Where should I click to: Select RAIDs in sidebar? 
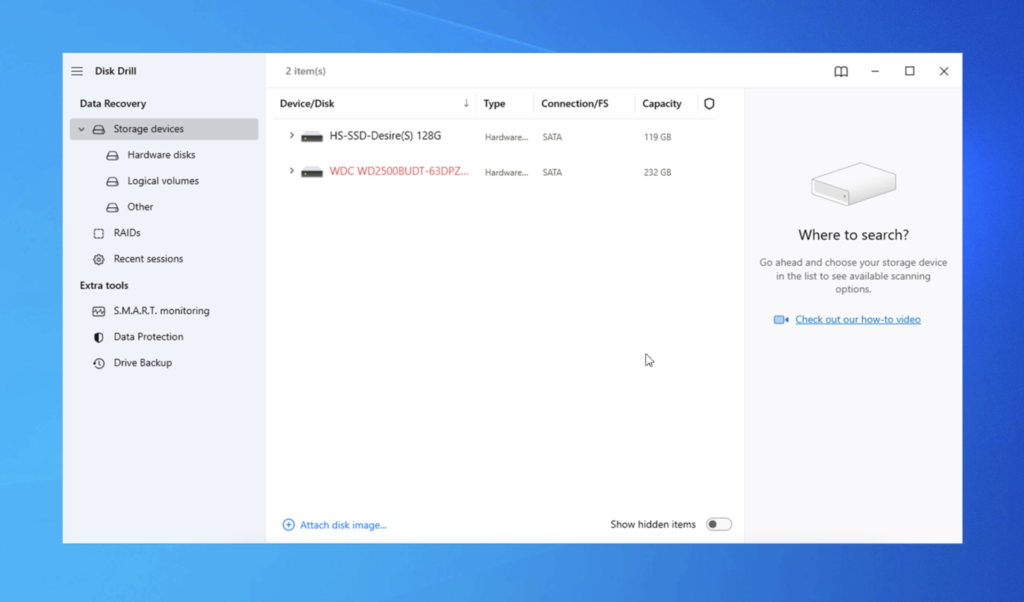point(127,233)
